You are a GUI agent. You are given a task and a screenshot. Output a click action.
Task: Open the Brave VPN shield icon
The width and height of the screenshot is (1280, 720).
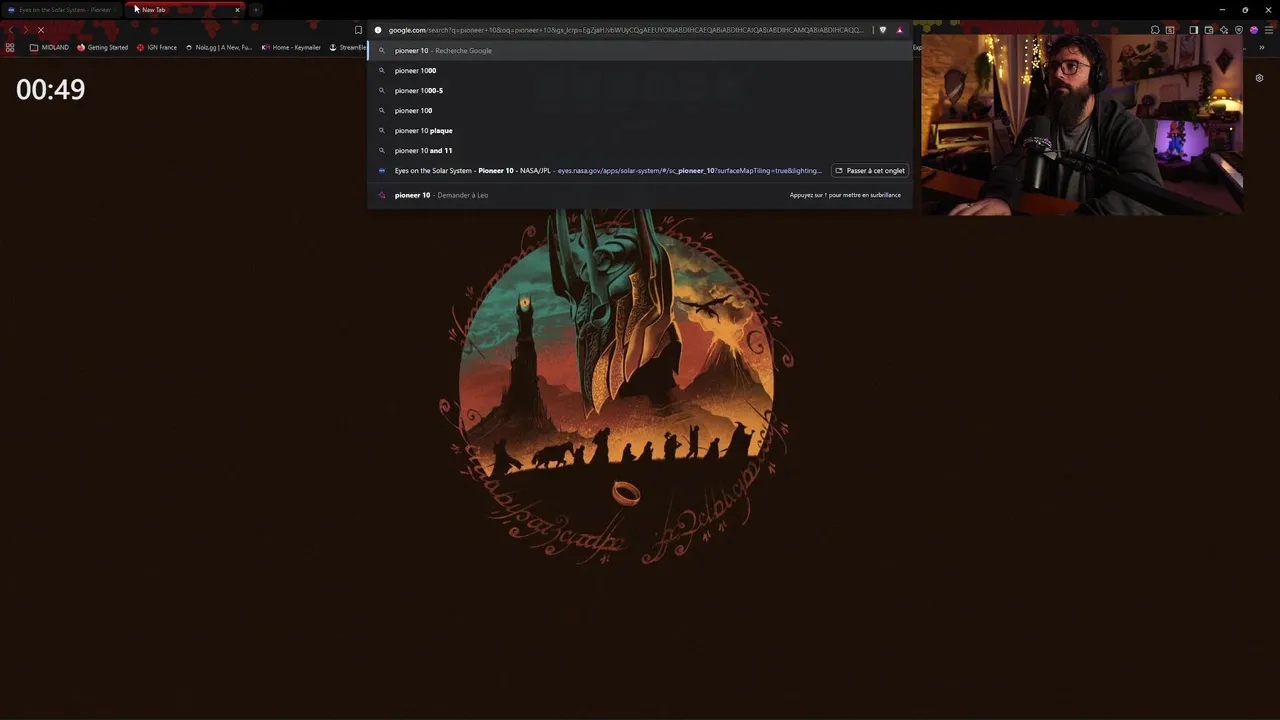click(x=1239, y=30)
